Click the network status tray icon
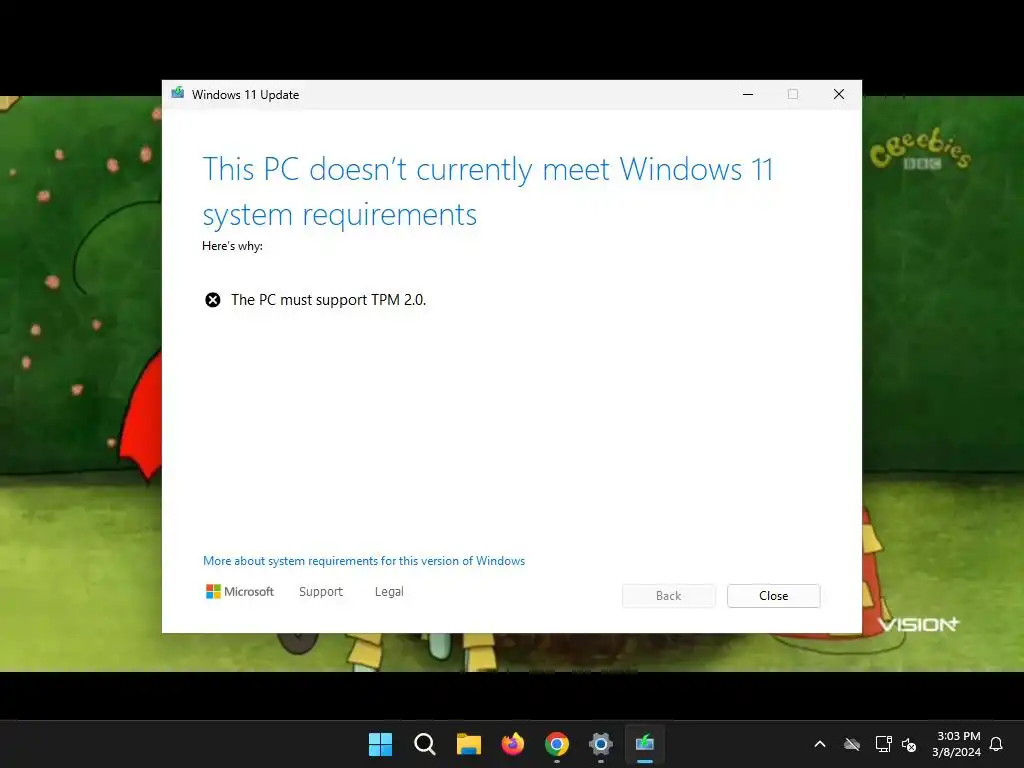The image size is (1024, 768). (883, 744)
